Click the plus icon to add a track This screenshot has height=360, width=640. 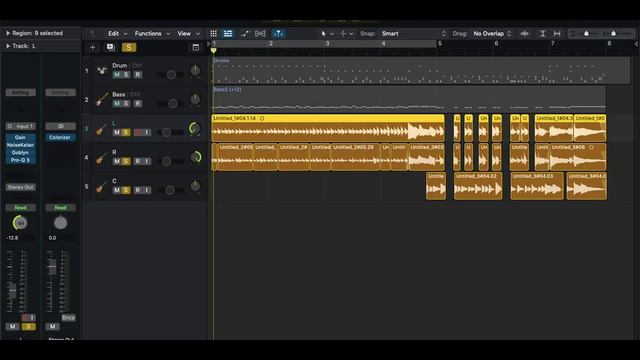coord(93,47)
